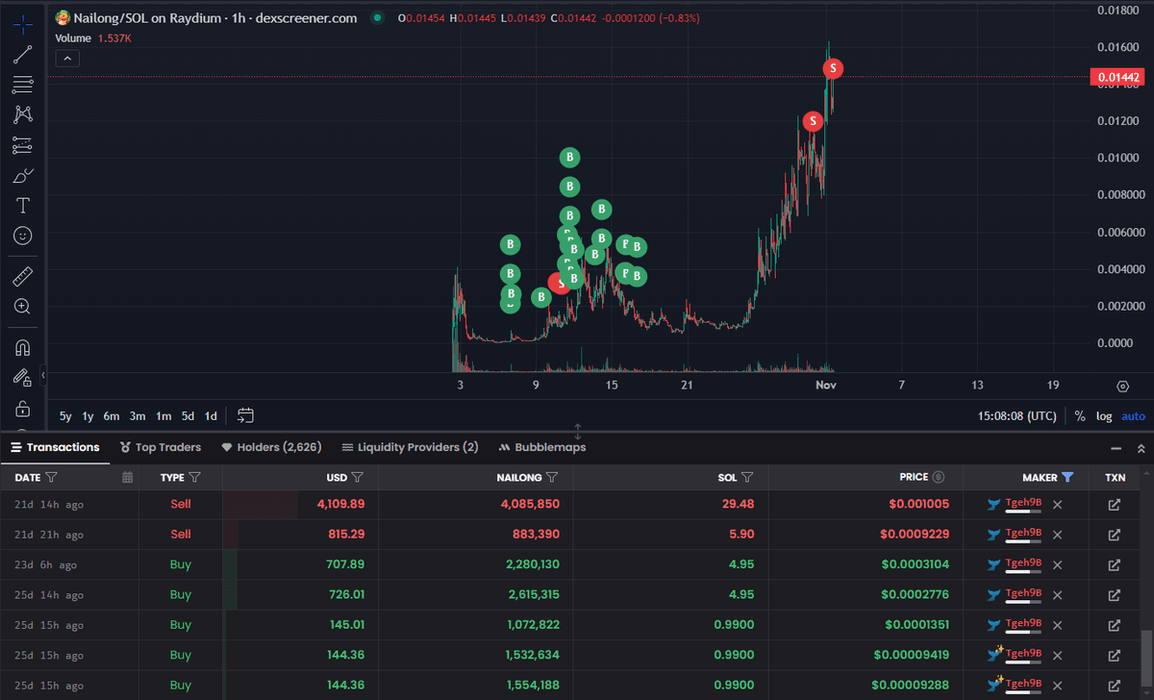The width and height of the screenshot is (1154, 700).
Task: Select the text annotation tool
Action: (x=23, y=205)
